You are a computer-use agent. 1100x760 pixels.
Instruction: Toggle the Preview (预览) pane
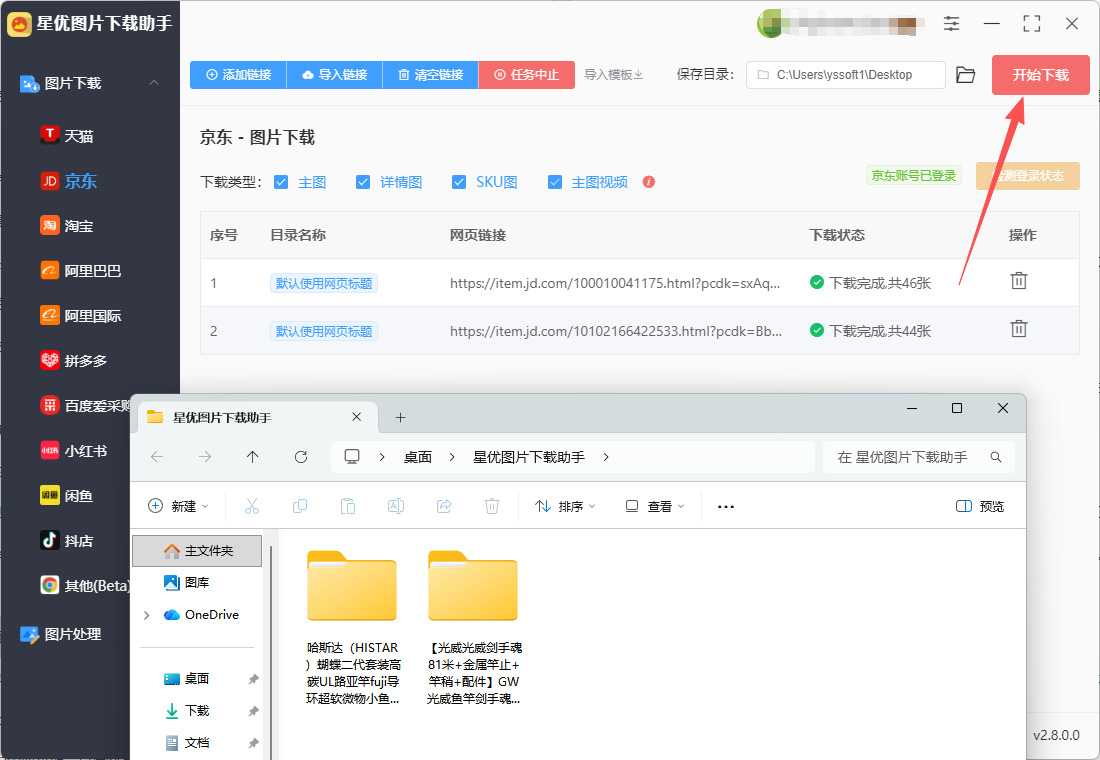(x=980, y=506)
